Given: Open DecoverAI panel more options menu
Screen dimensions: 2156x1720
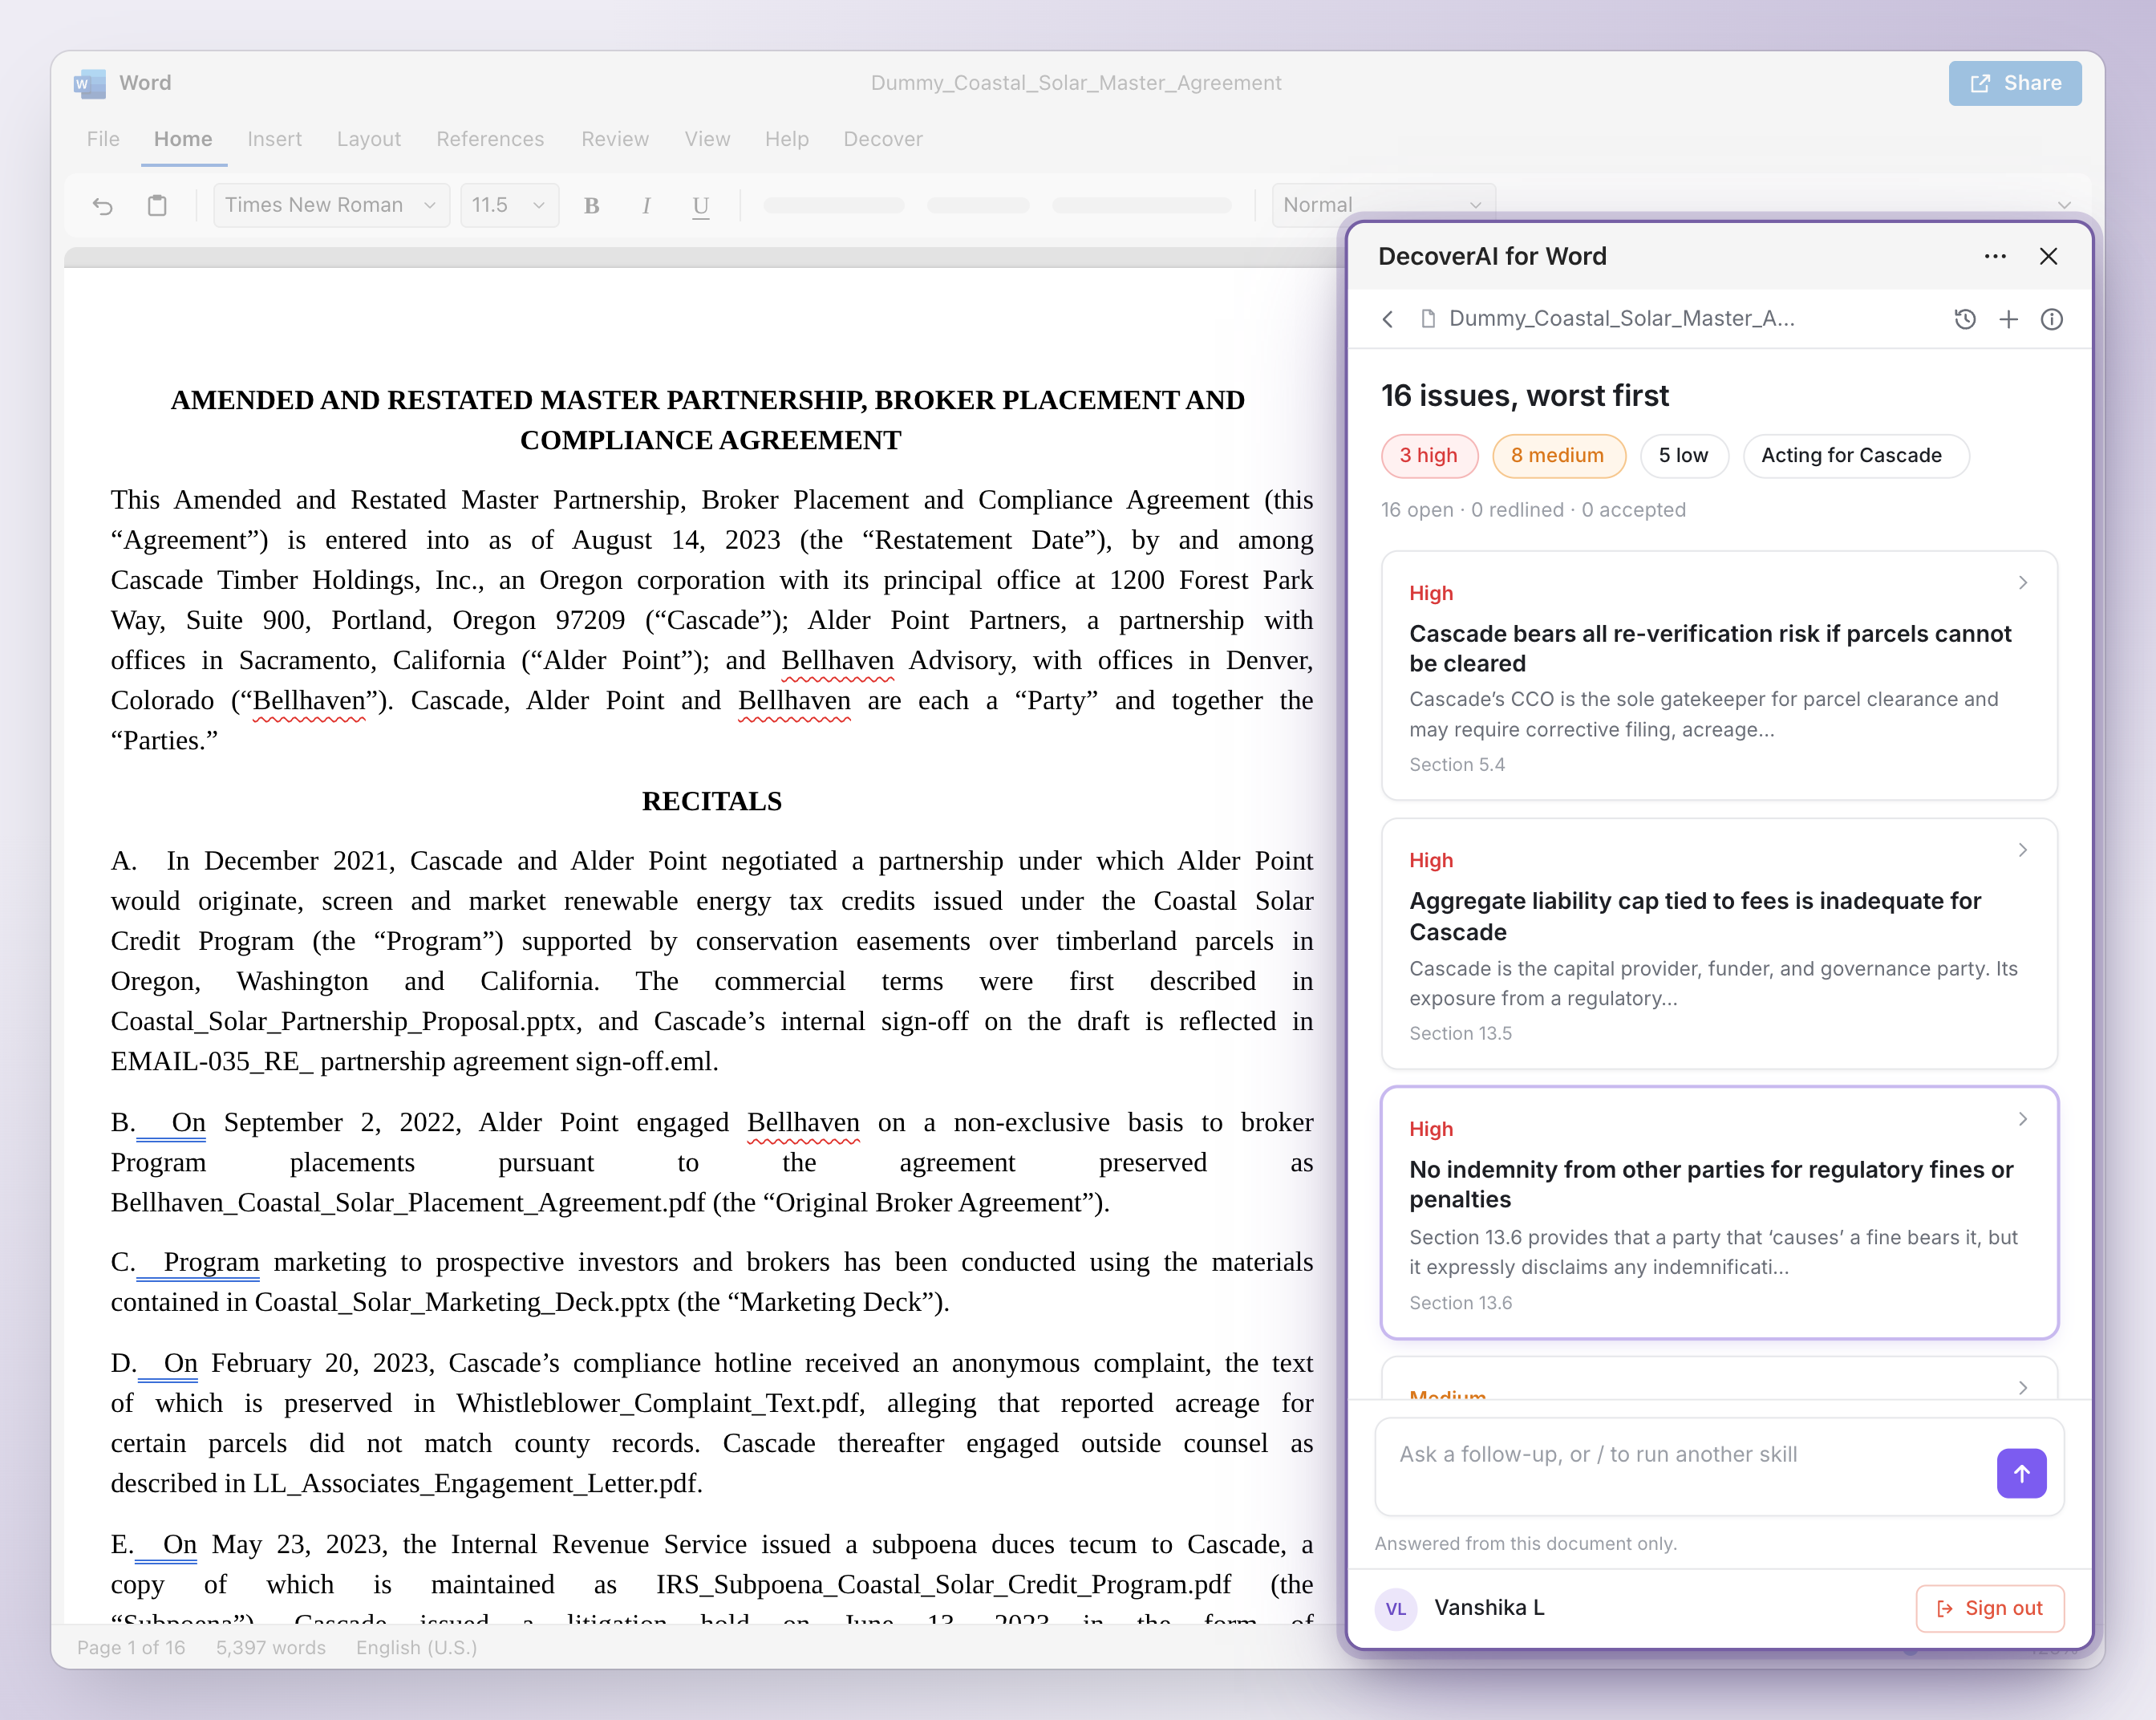Looking at the screenshot, I should point(1995,256).
